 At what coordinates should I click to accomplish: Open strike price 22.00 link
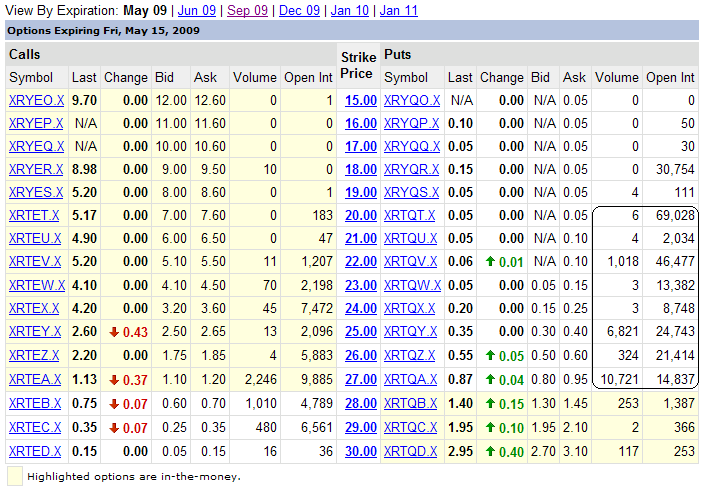[361, 261]
